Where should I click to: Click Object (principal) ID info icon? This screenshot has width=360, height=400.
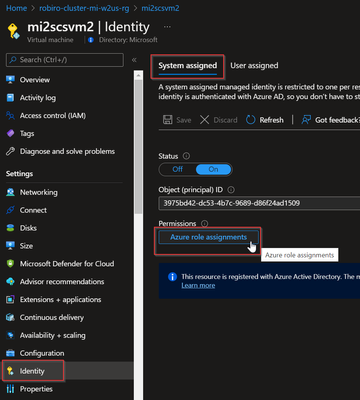(231, 190)
